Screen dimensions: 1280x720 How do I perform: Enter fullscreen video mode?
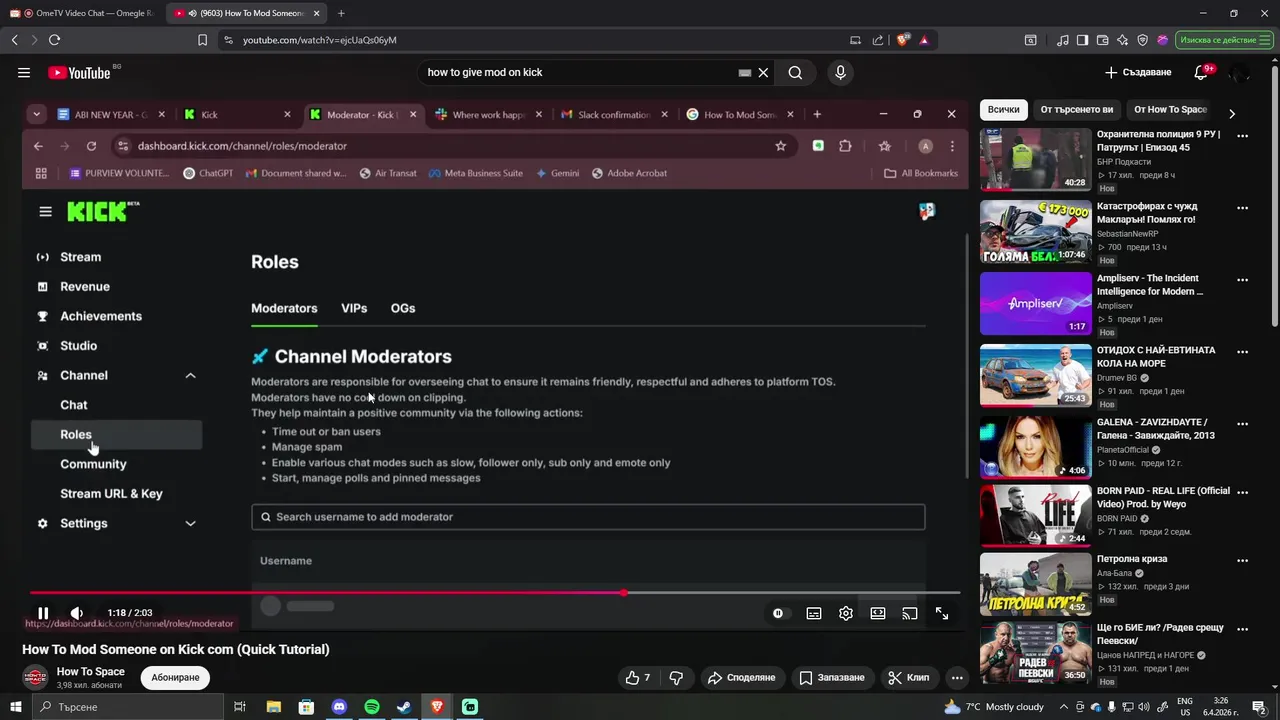coord(942,613)
